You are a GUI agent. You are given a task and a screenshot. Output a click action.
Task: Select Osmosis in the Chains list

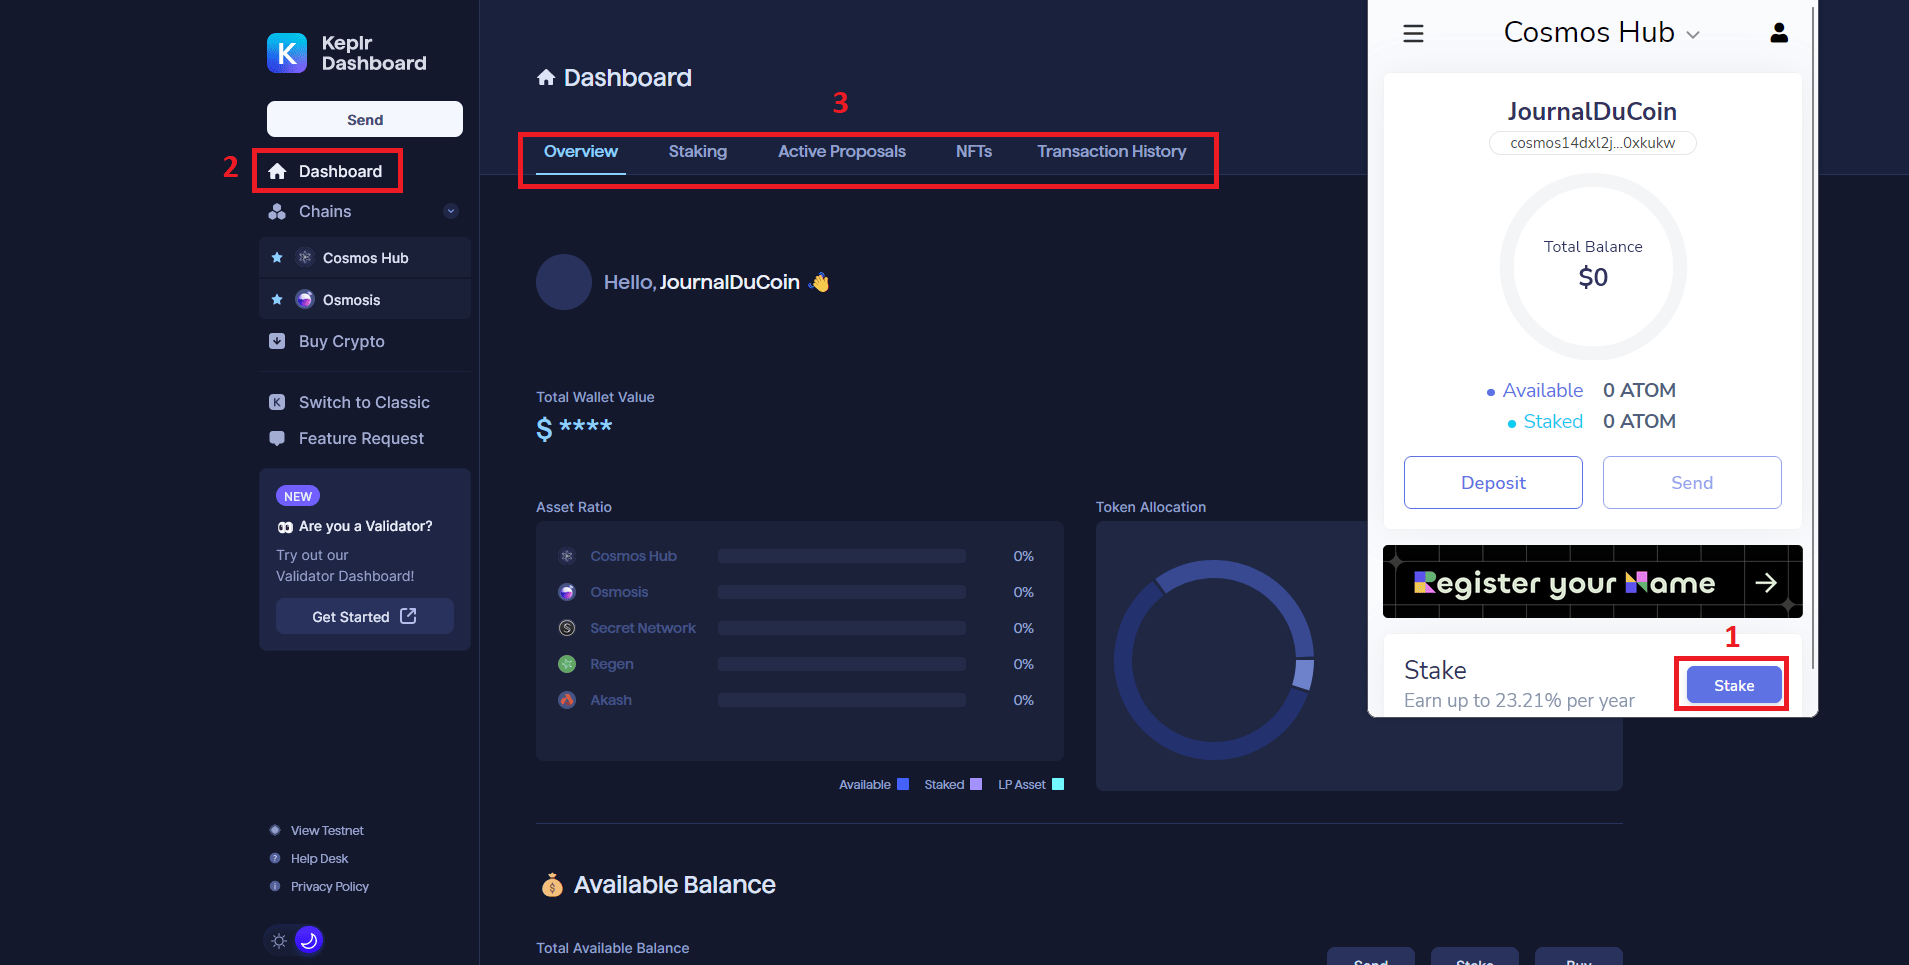(x=365, y=300)
